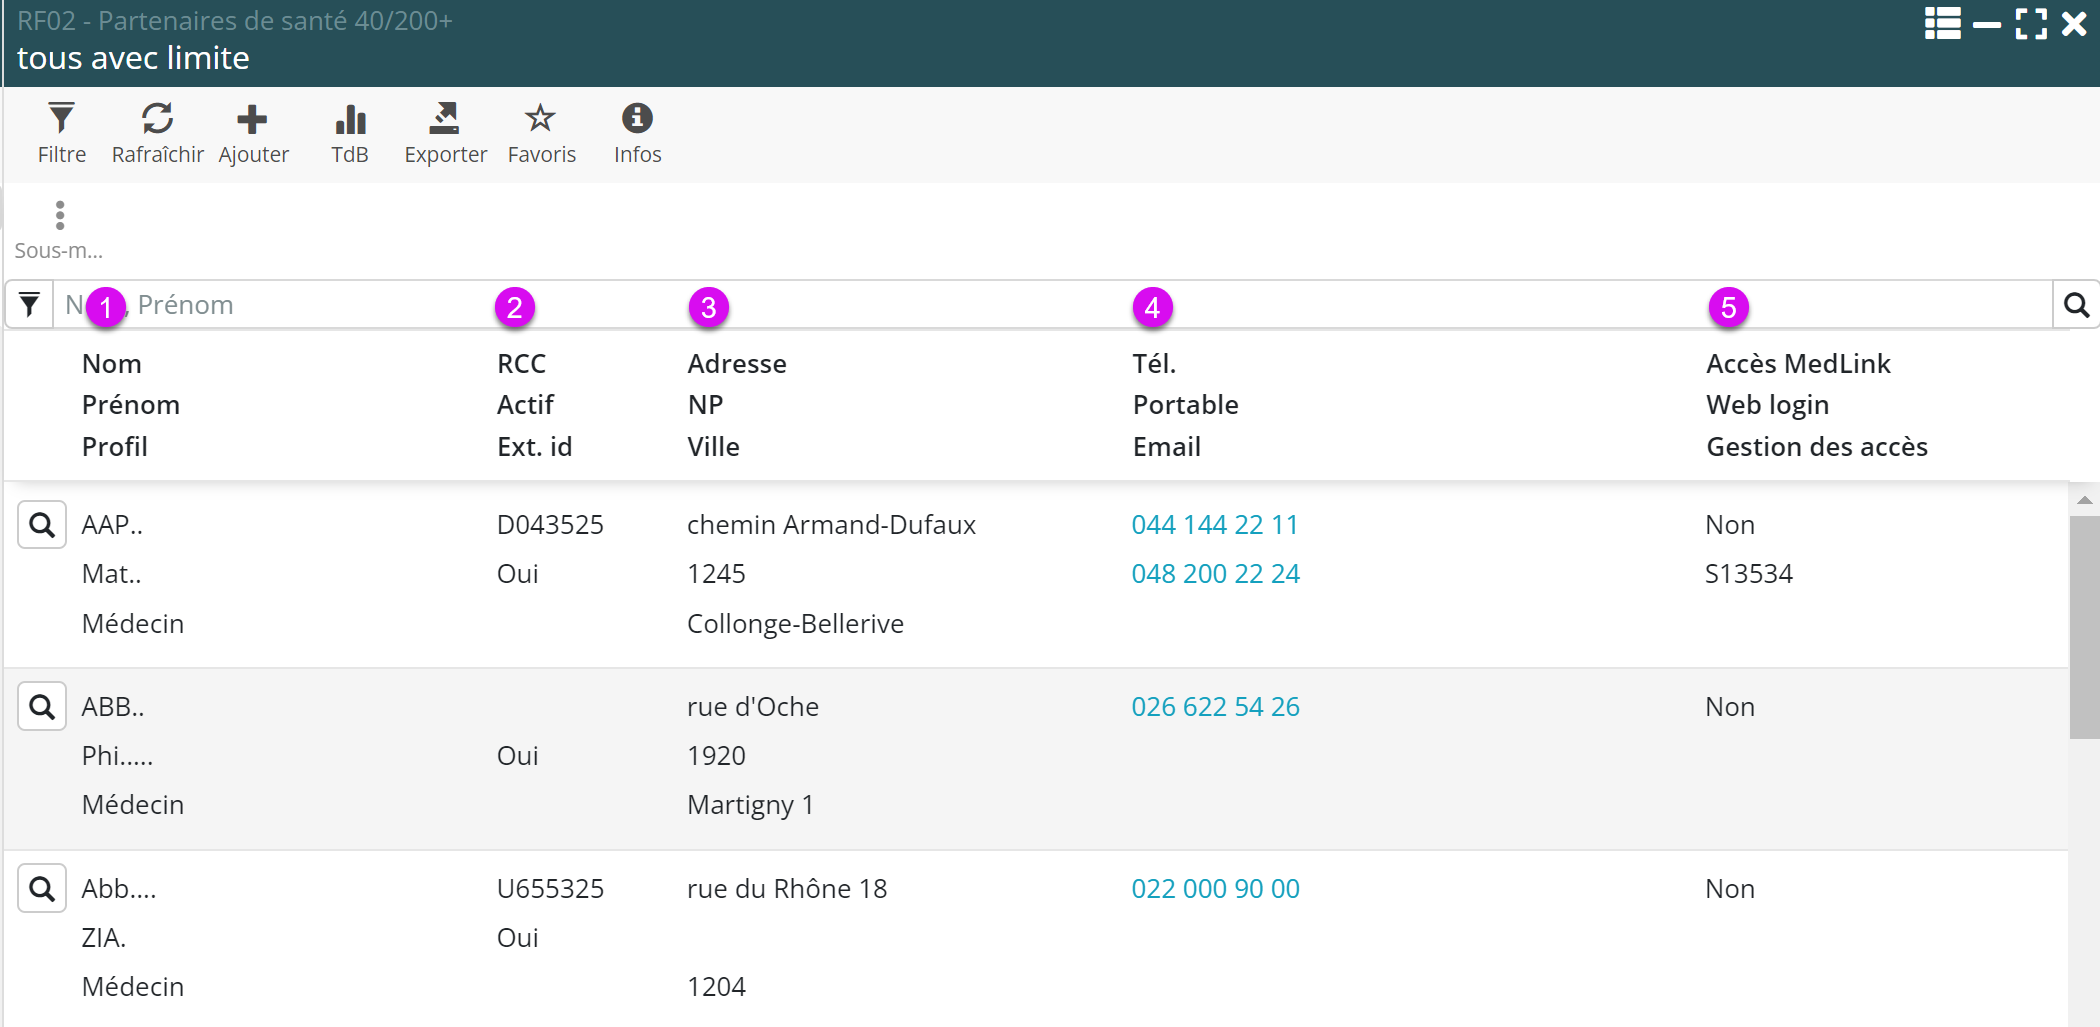Toggle the search bar filter funnel
Viewport: 2100px width, 1027px height.
29,304
